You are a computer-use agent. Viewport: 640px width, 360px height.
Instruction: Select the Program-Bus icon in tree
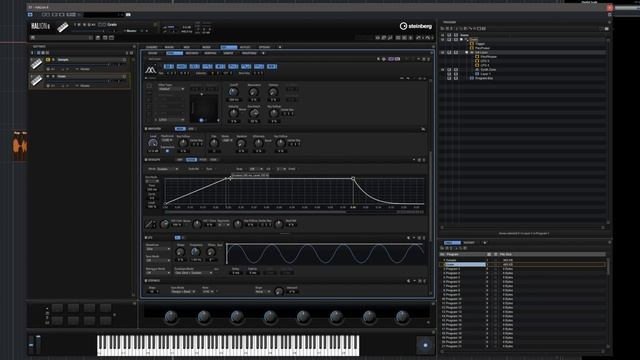(x=472, y=78)
